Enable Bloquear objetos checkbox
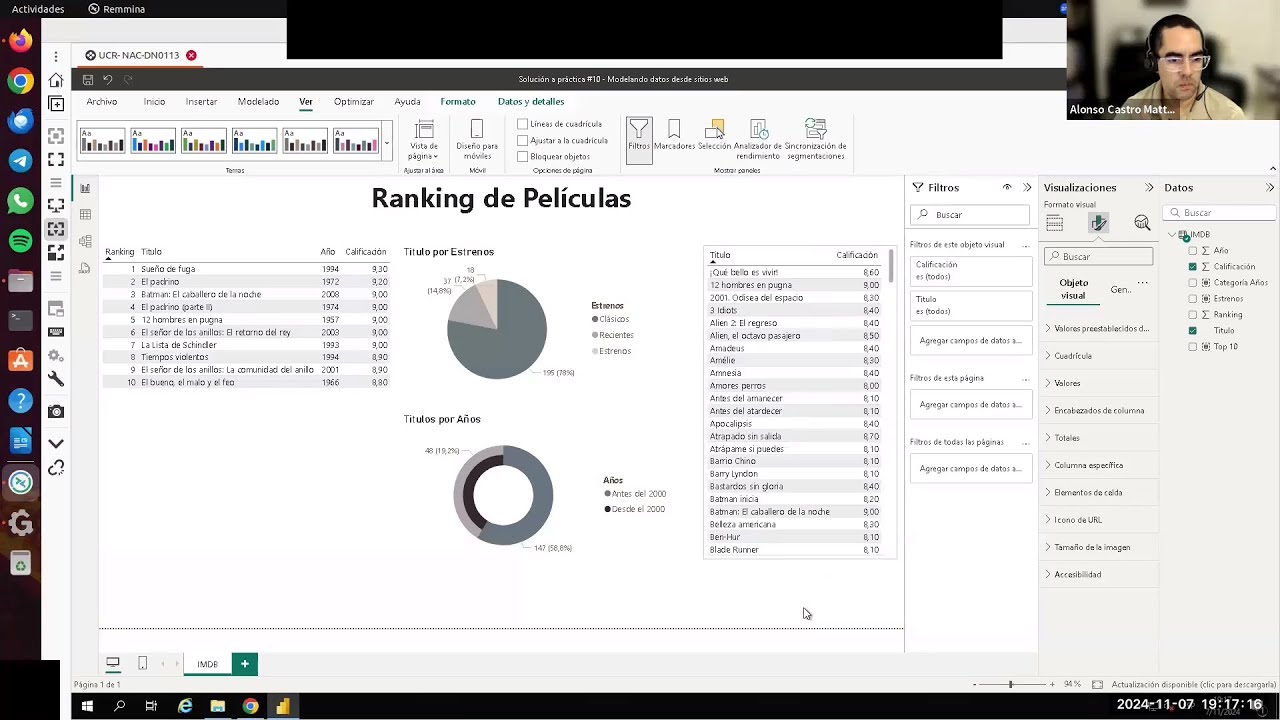Viewport: 1280px width, 720px height. pyautogui.click(x=522, y=156)
